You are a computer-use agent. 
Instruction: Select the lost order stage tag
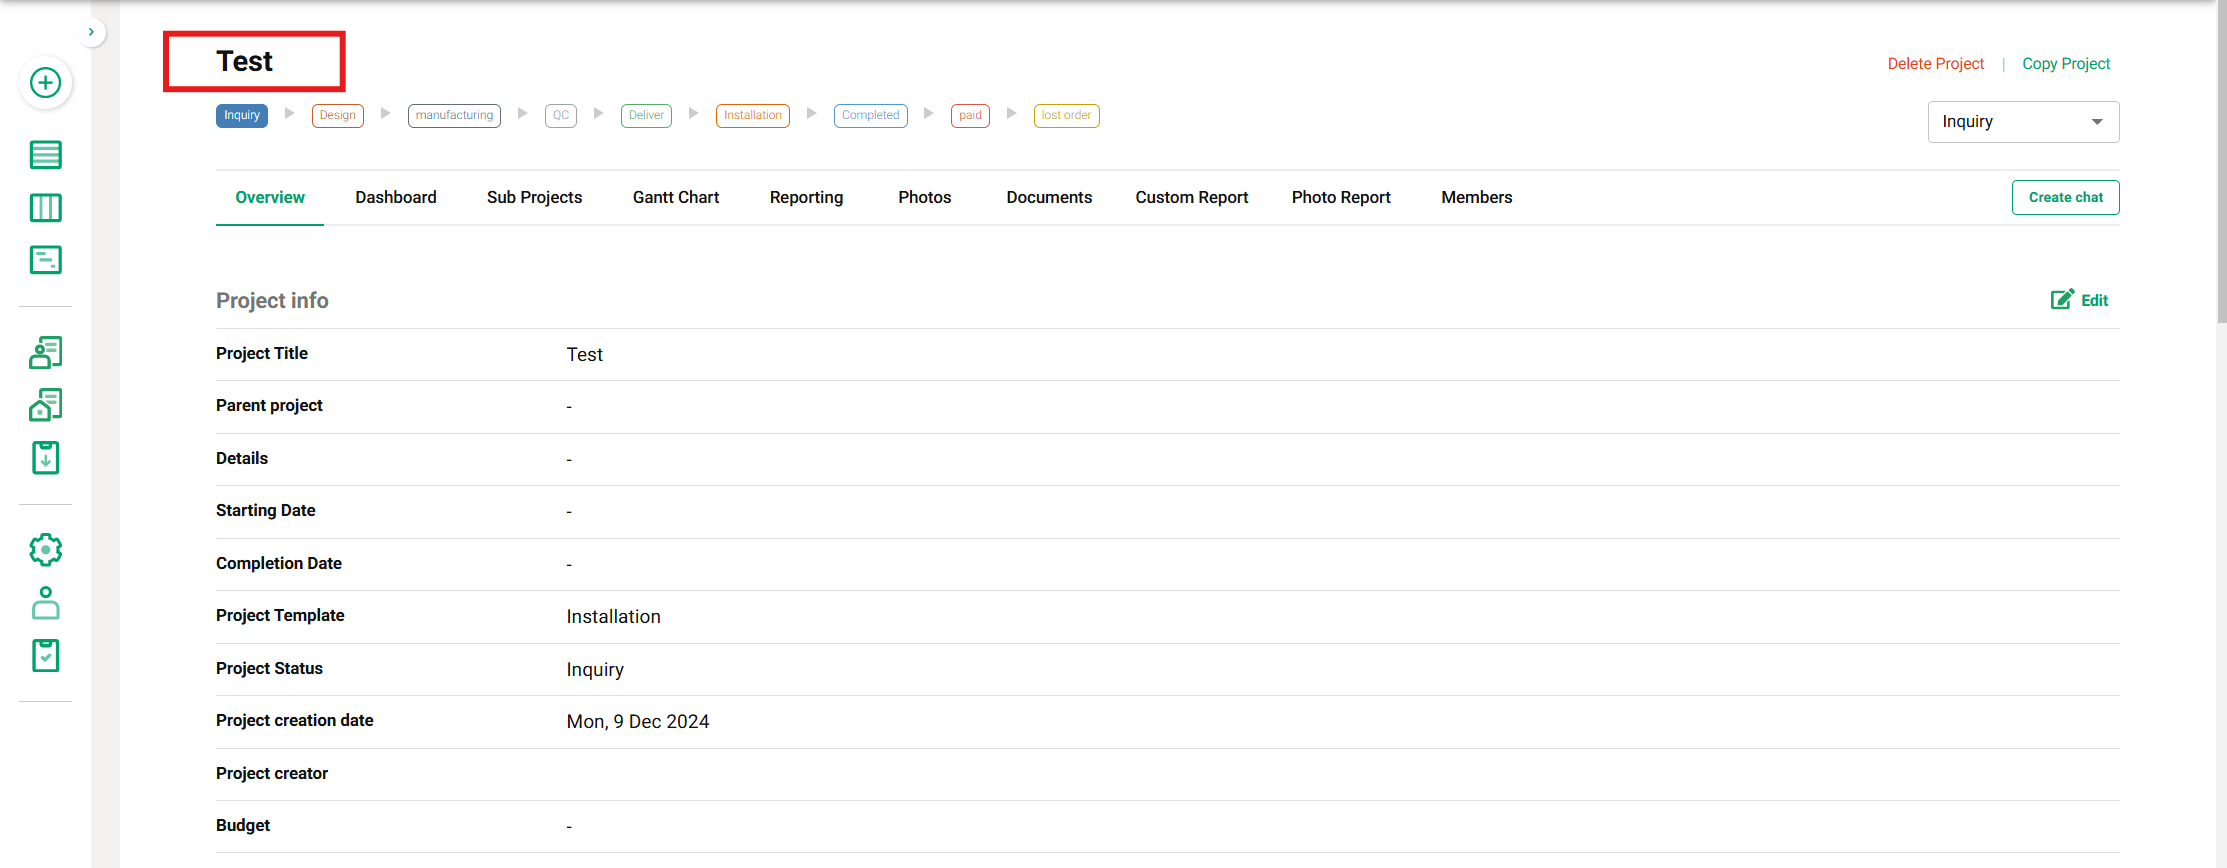[1066, 116]
